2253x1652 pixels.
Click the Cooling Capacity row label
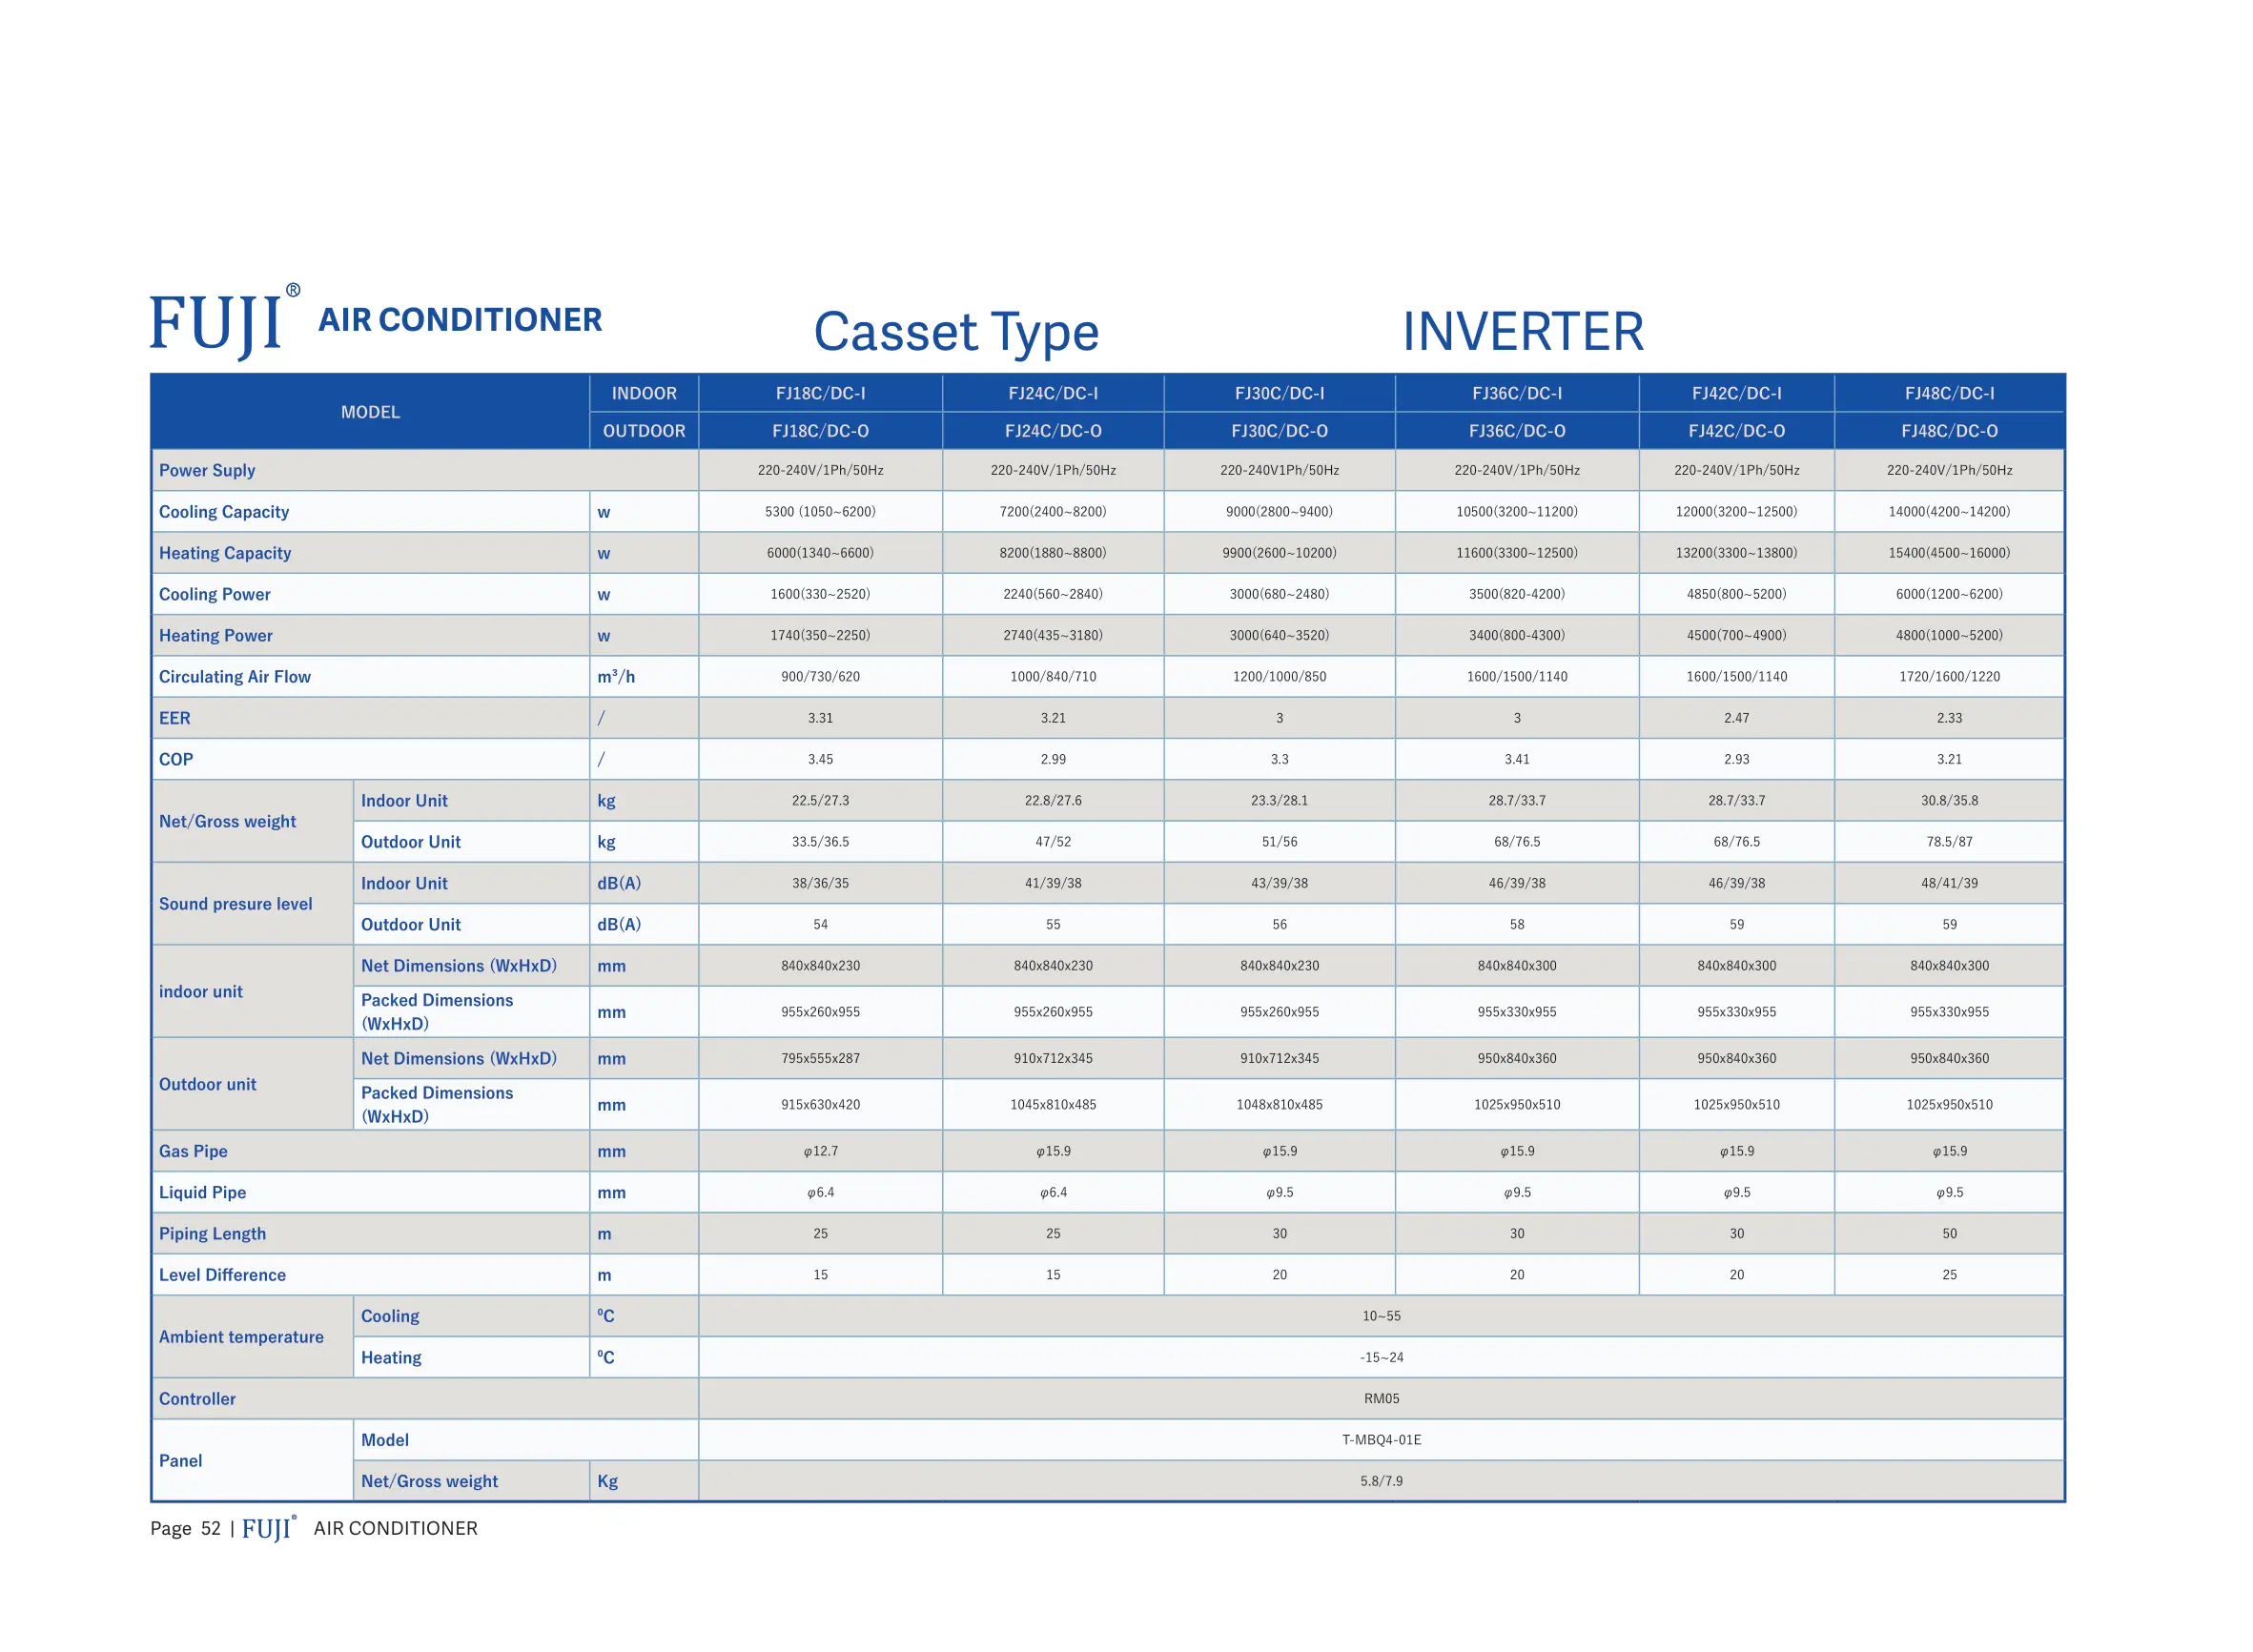click(x=224, y=512)
